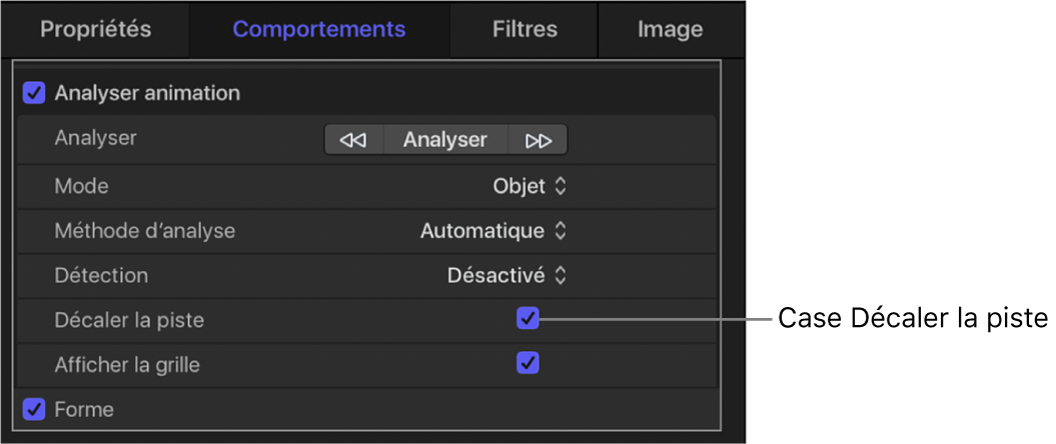Click the analyze backward double-arrow icon

click(353, 140)
